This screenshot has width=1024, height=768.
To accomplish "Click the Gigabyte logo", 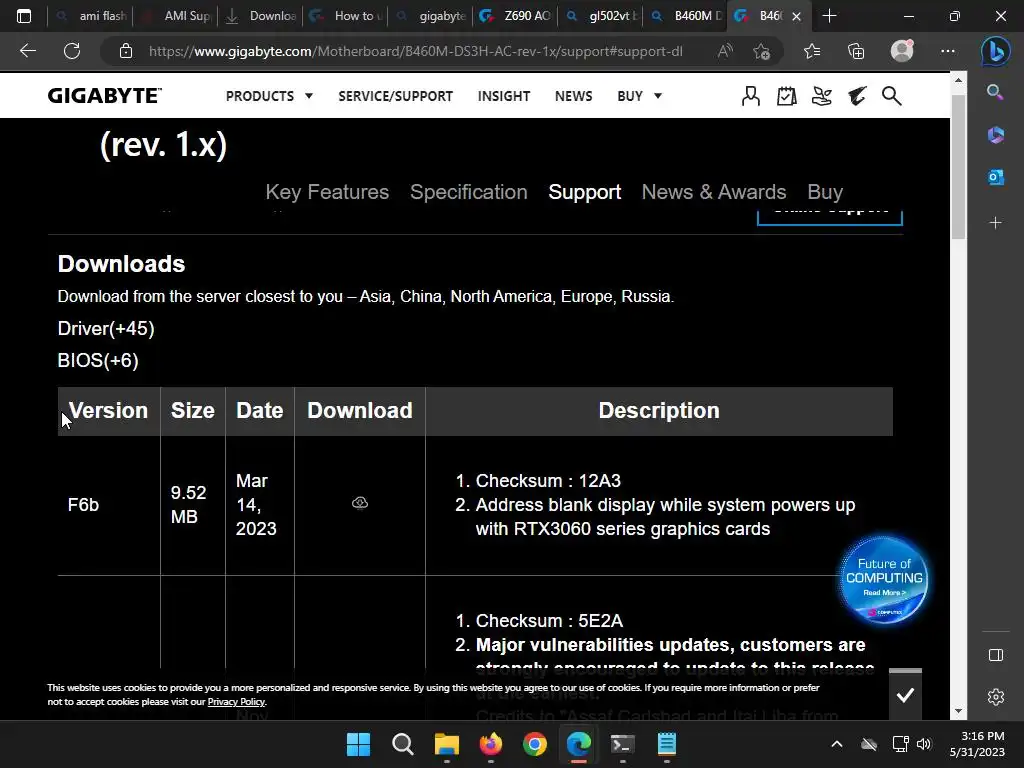I will click(104, 96).
